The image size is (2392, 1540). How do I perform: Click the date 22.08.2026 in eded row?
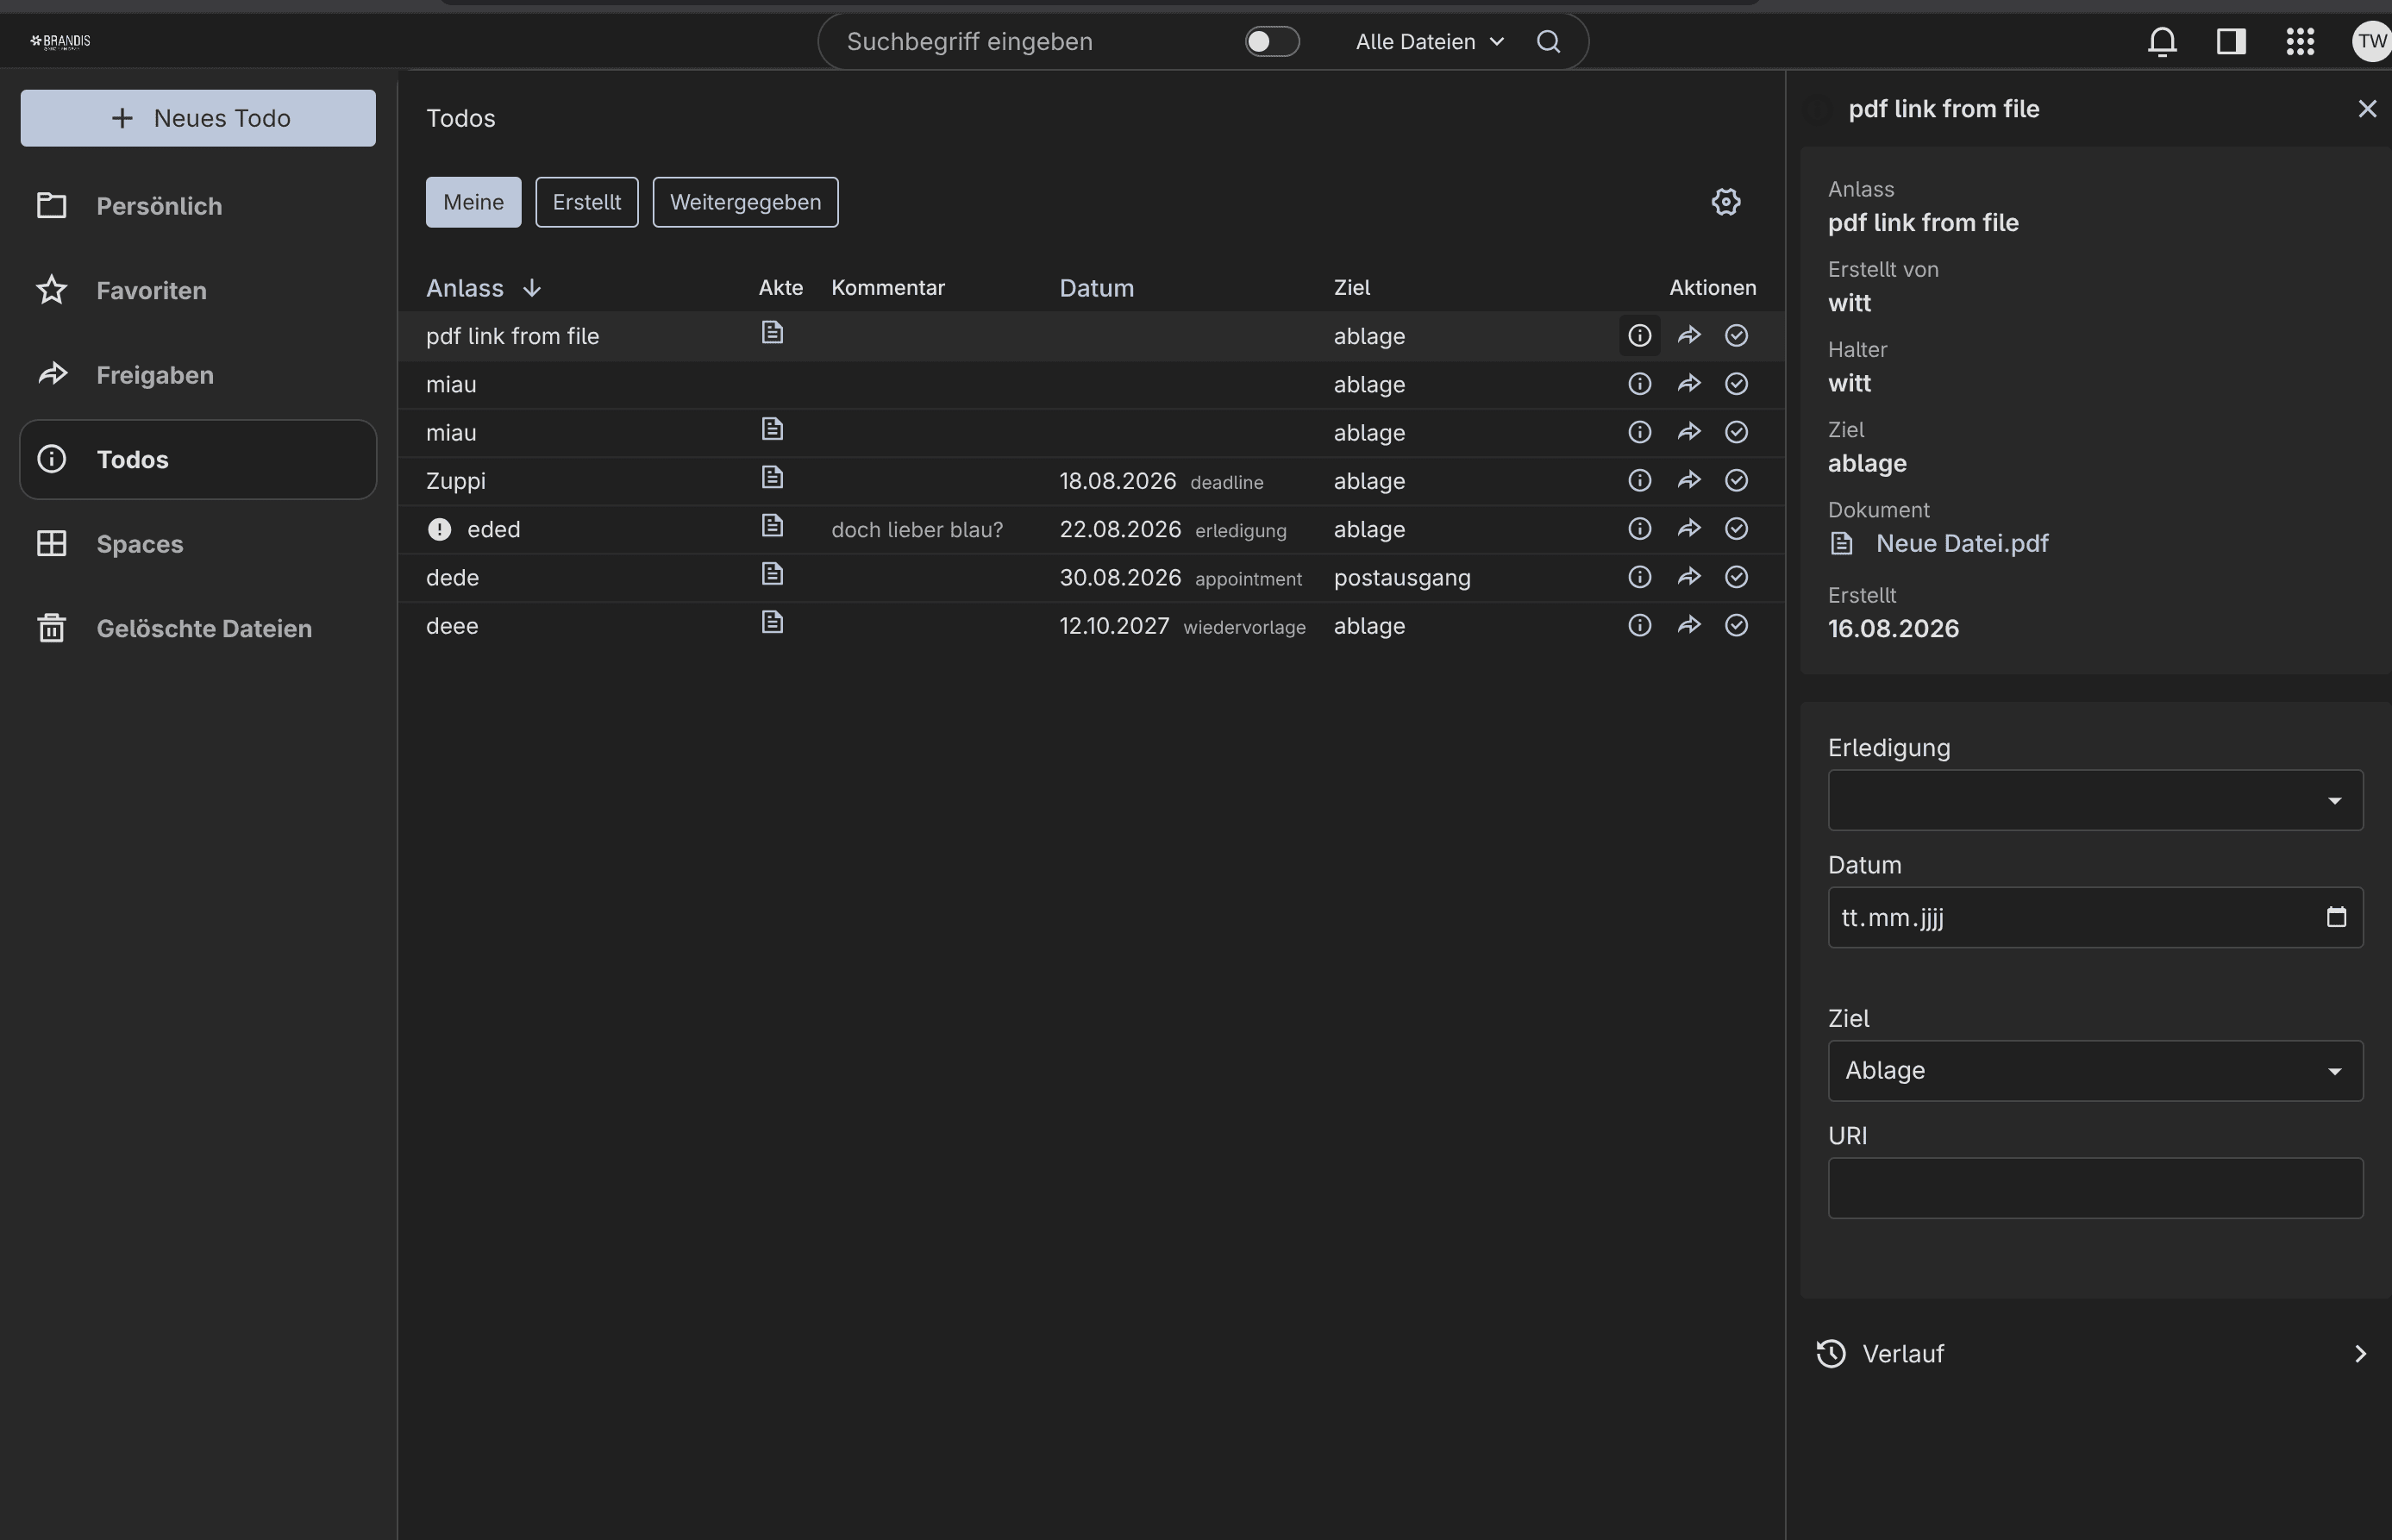pos(1120,529)
